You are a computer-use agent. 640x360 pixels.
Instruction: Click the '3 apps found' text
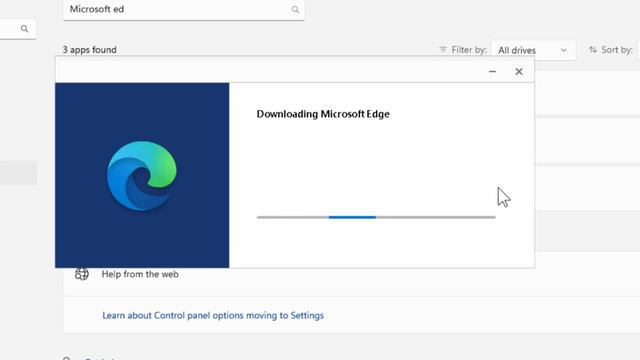89,50
